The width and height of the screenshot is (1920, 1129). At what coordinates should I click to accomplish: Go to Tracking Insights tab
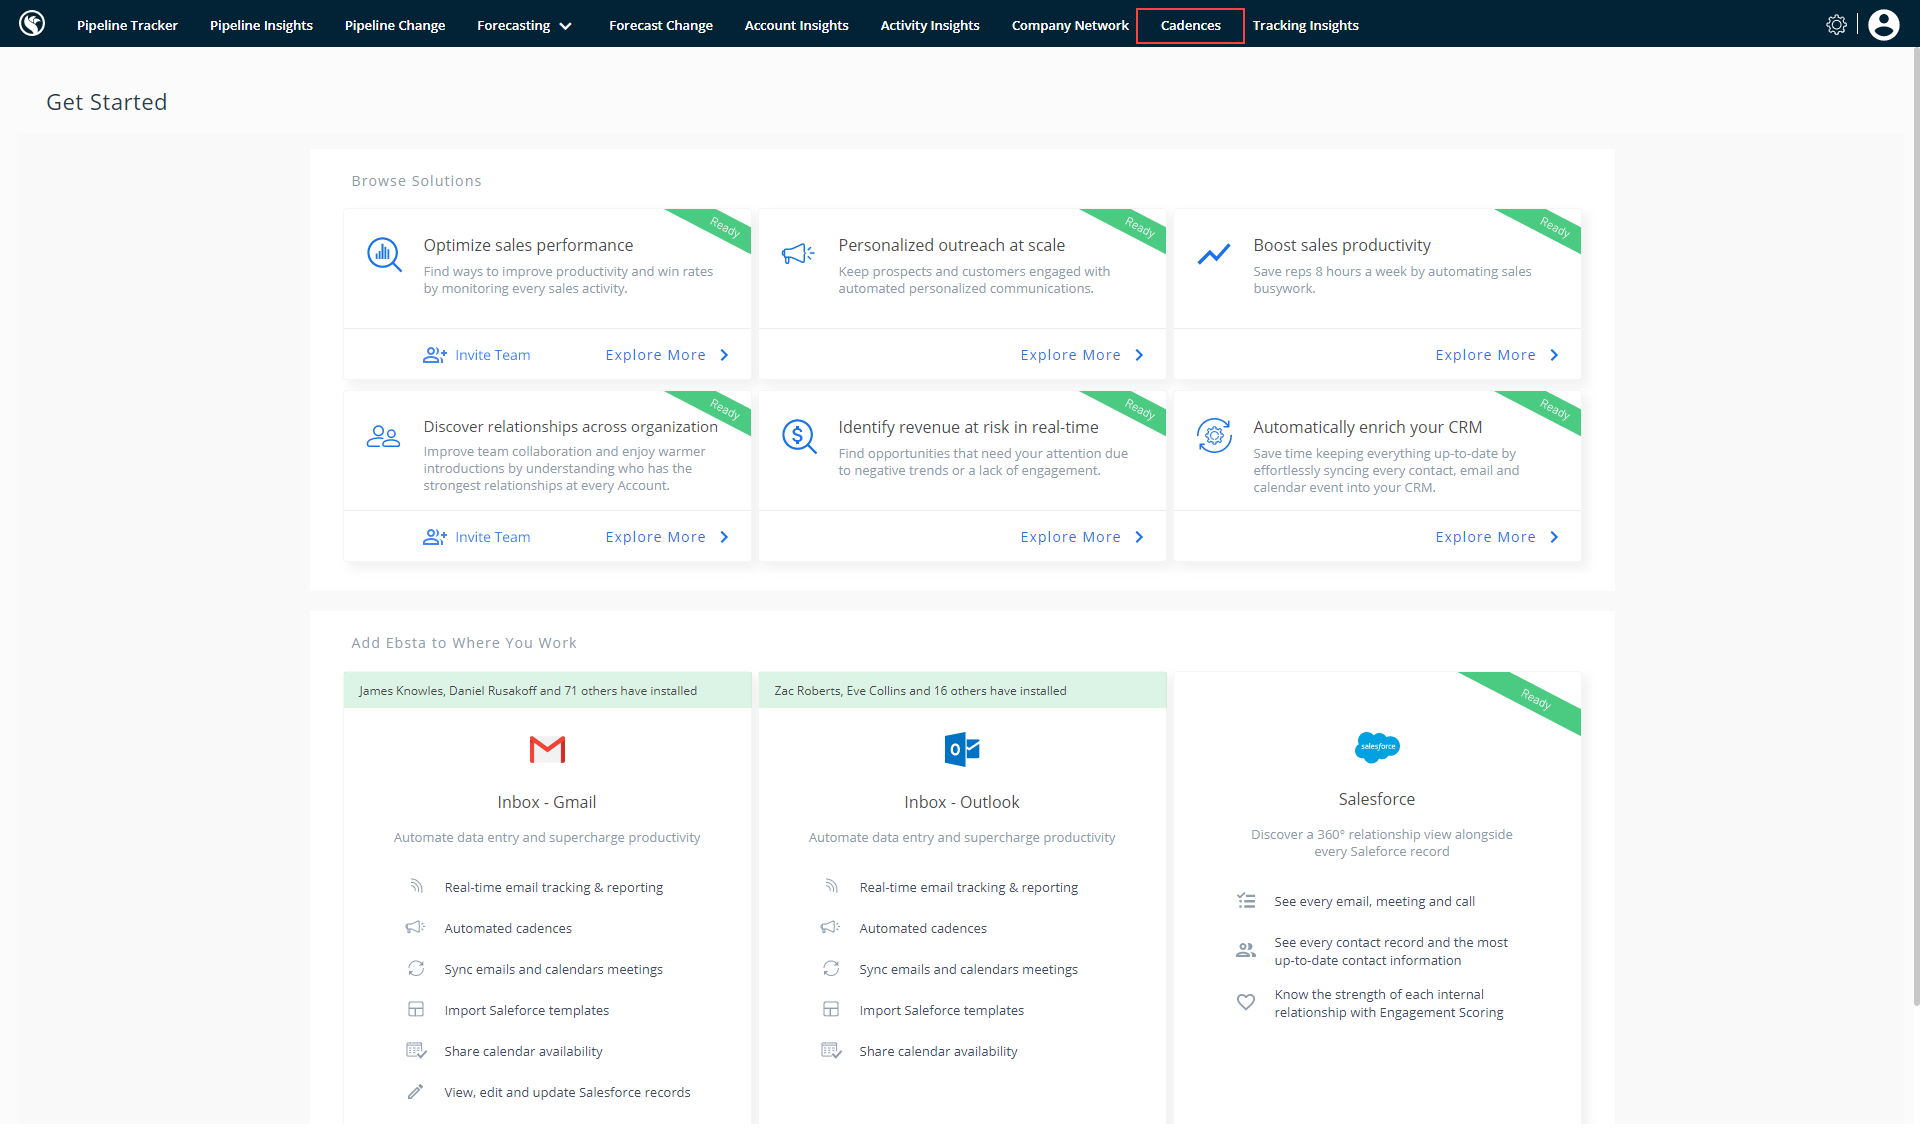(x=1305, y=25)
